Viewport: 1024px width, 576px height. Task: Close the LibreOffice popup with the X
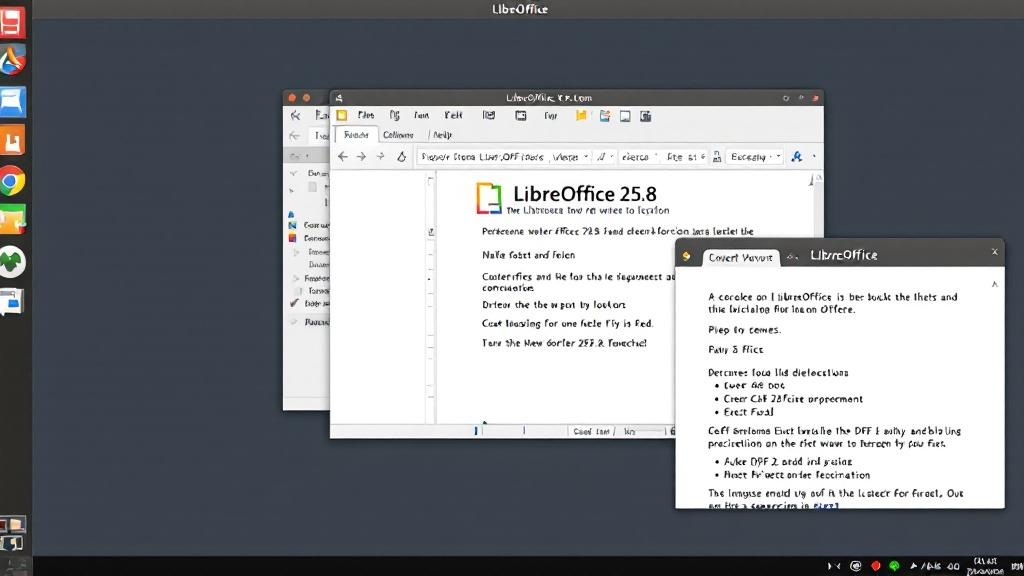click(x=995, y=251)
